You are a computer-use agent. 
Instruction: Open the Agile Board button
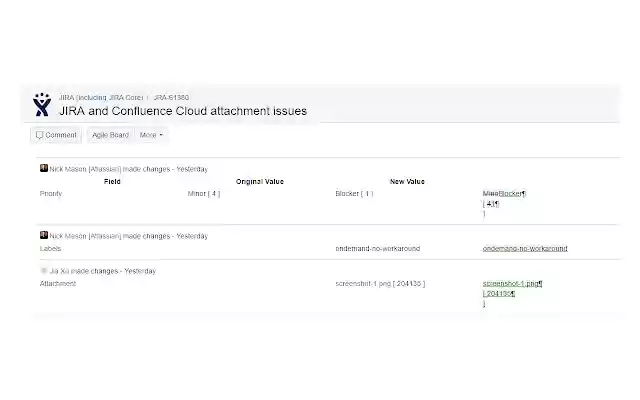pyautogui.click(x=110, y=135)
